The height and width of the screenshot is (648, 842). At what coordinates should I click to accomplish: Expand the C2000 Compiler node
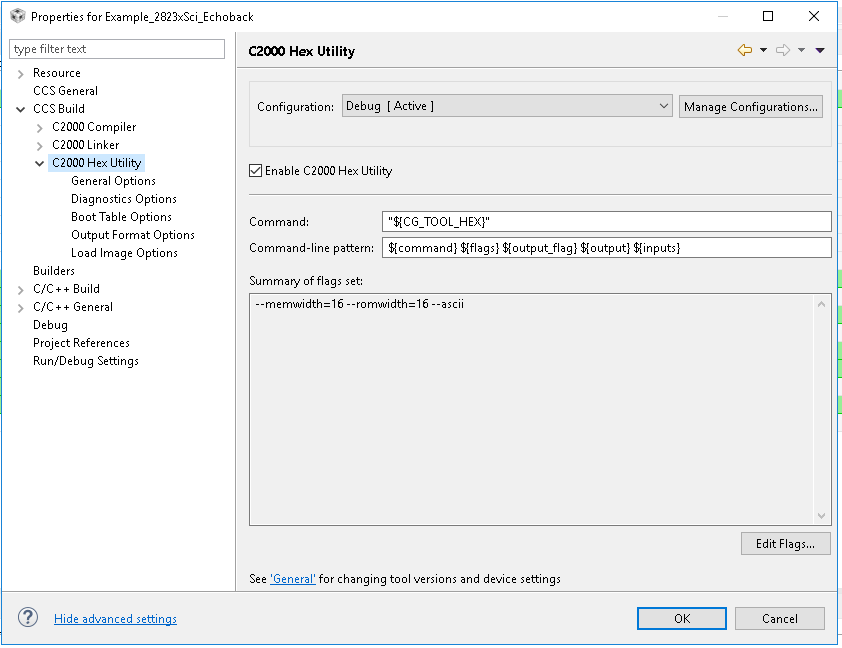39,128
